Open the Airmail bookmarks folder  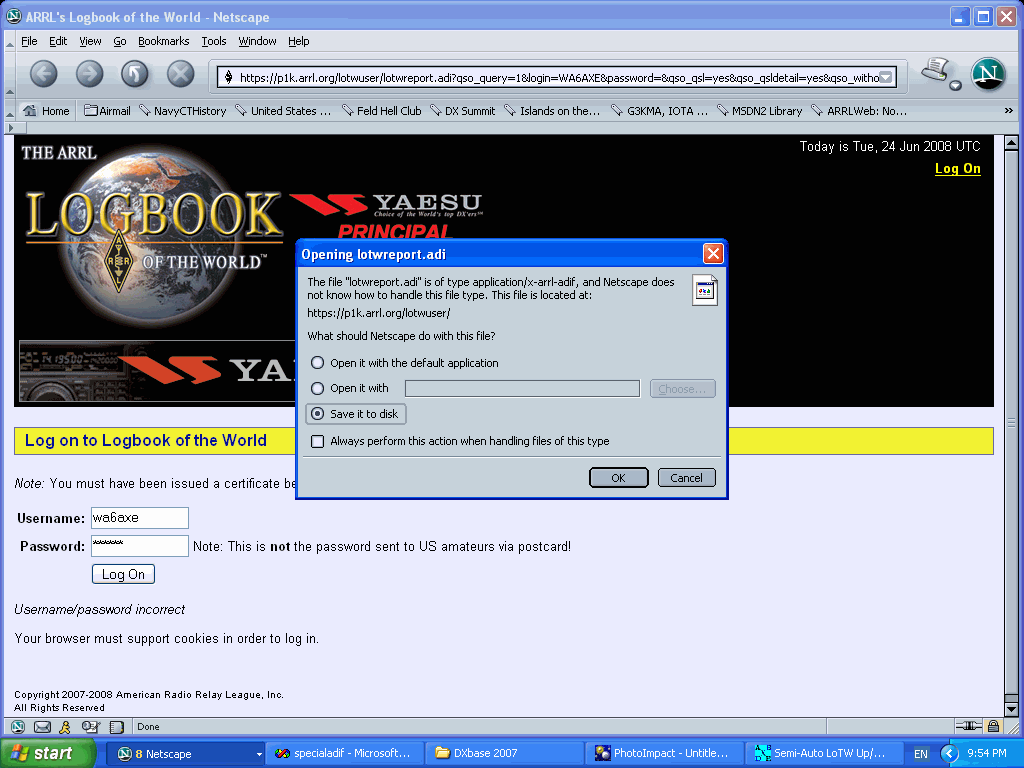tap(108, 111)
